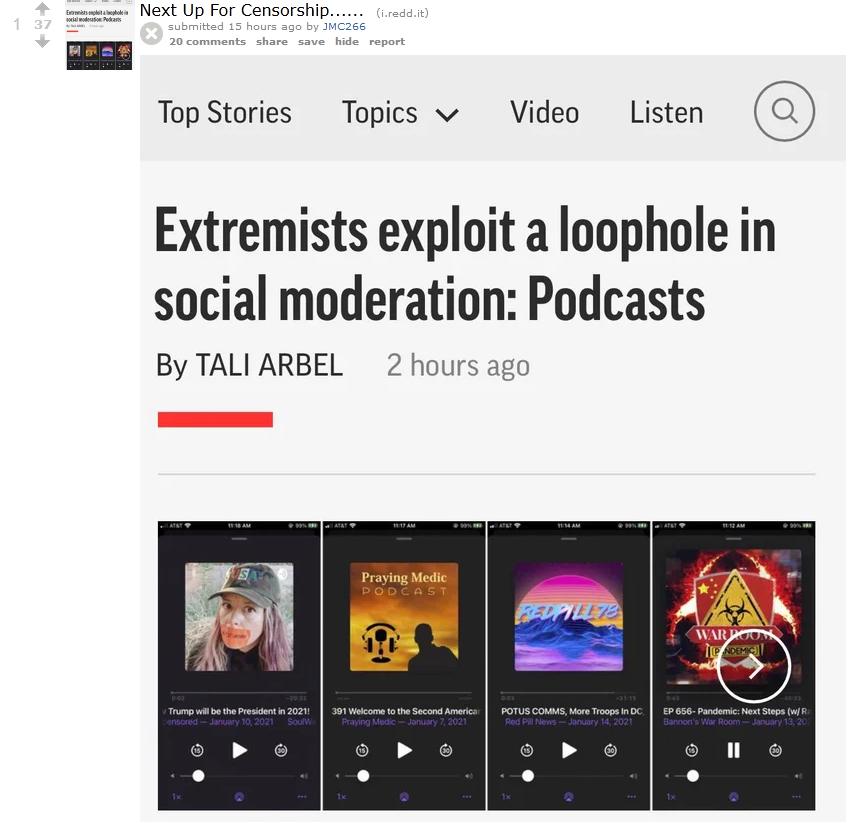This screenshot has height=829, width=865.
Task: Downvote the Next Up For Censorship post
Action: pos(42,41)
